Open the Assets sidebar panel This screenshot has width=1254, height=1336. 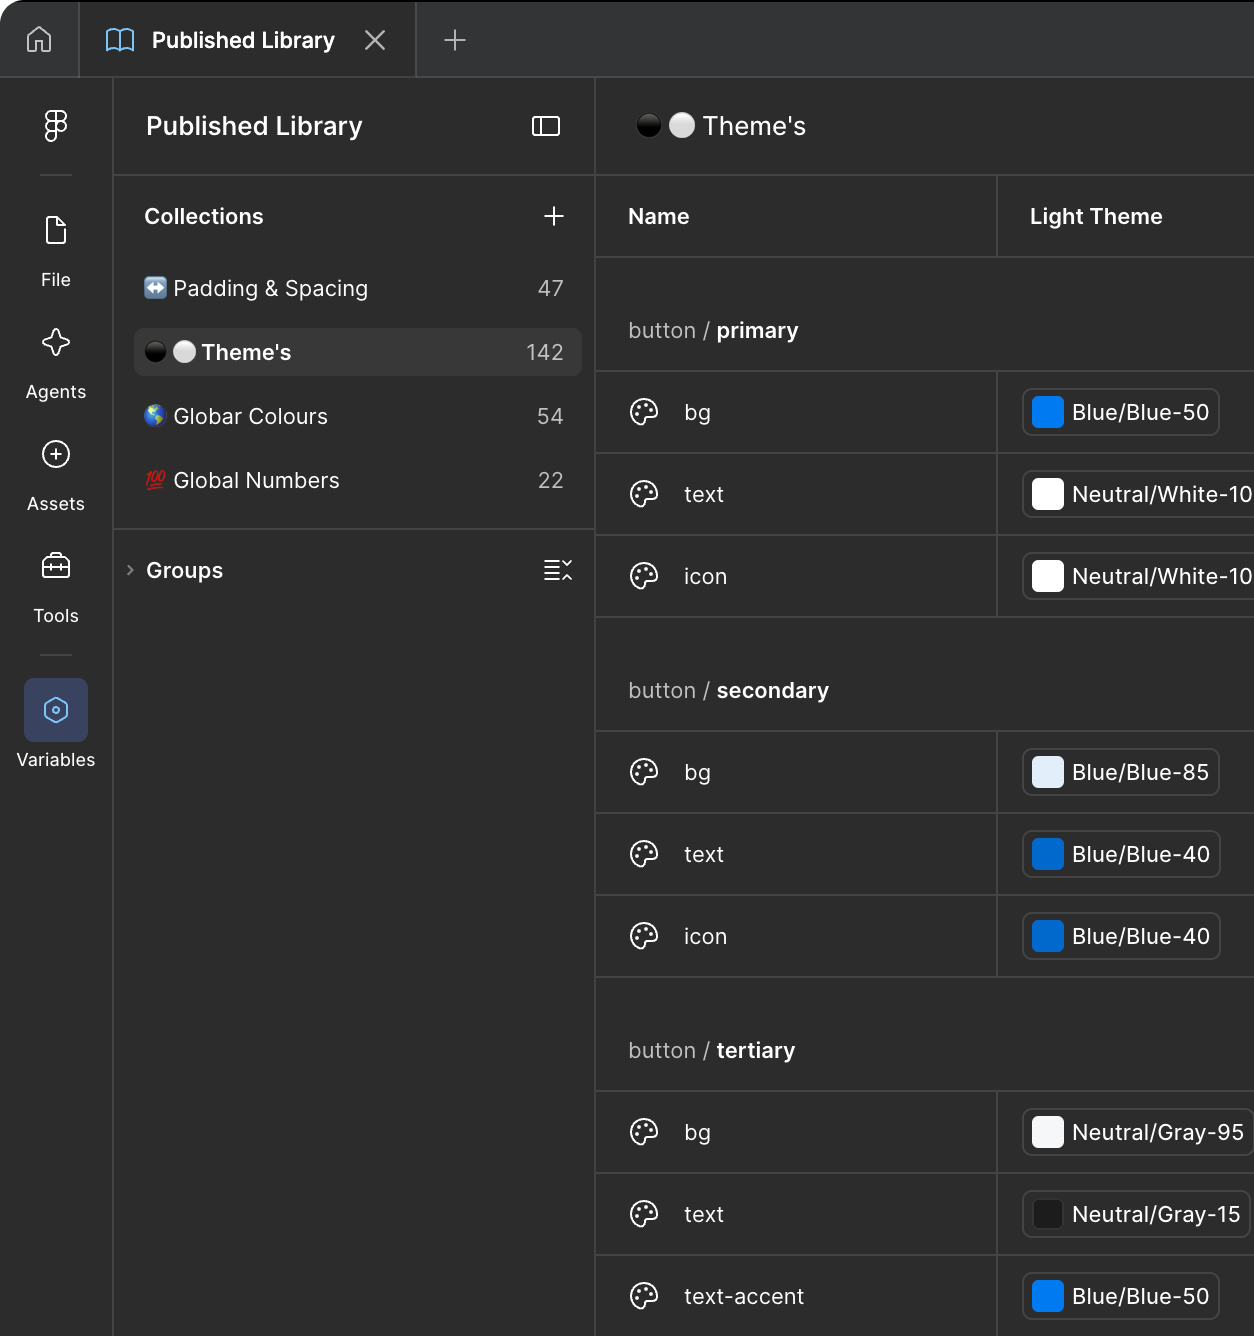click(56, 475)
